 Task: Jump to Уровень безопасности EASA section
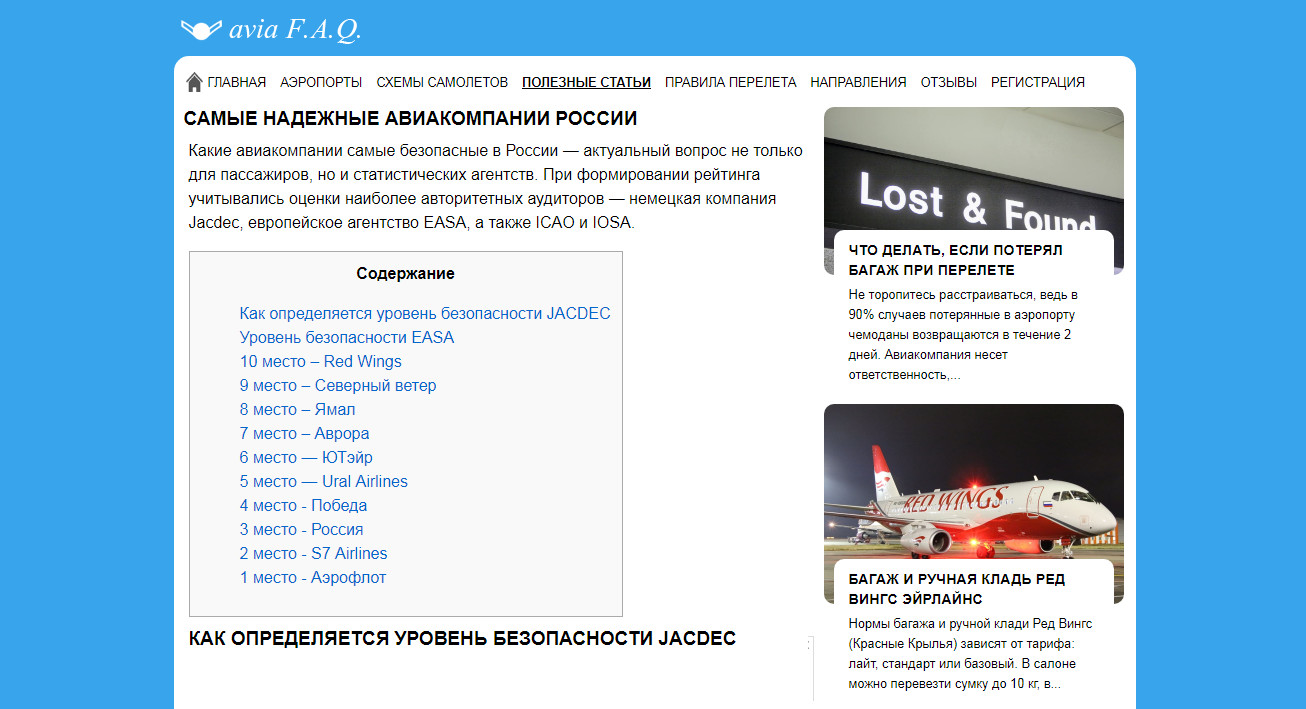347,337
